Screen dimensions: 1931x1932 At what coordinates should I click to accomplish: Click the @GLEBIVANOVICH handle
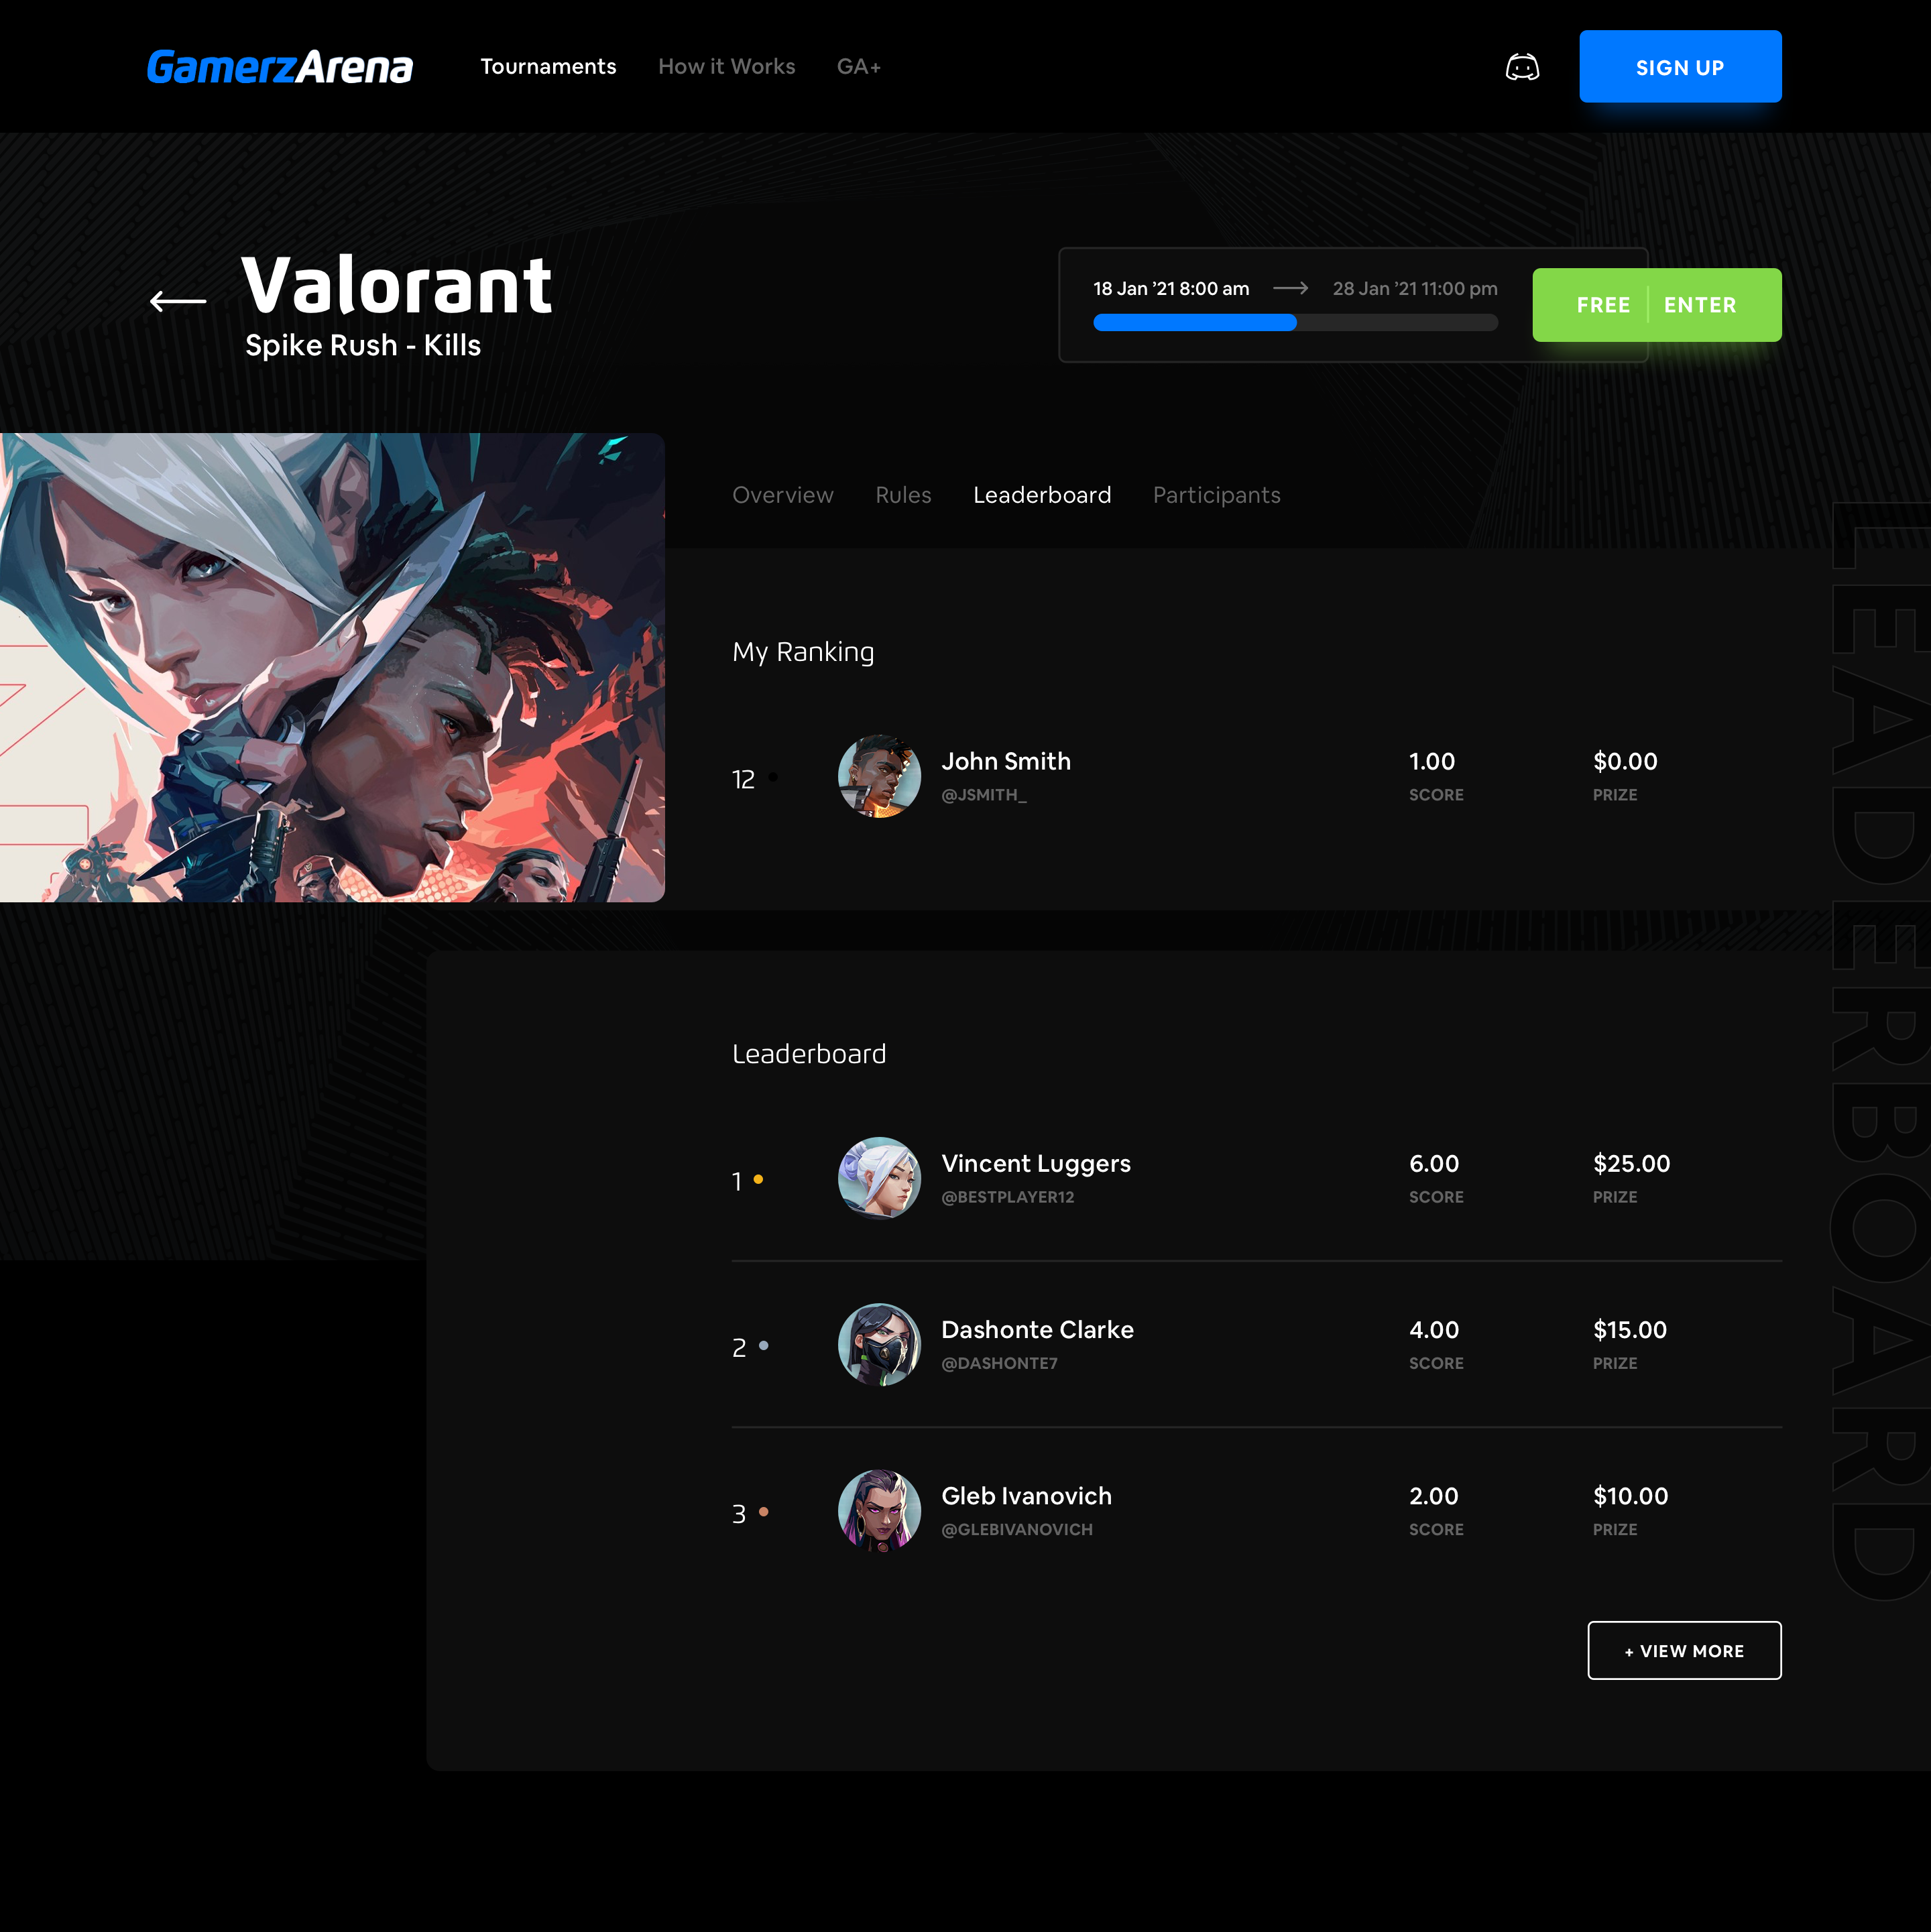[x=1017, y=1529]
